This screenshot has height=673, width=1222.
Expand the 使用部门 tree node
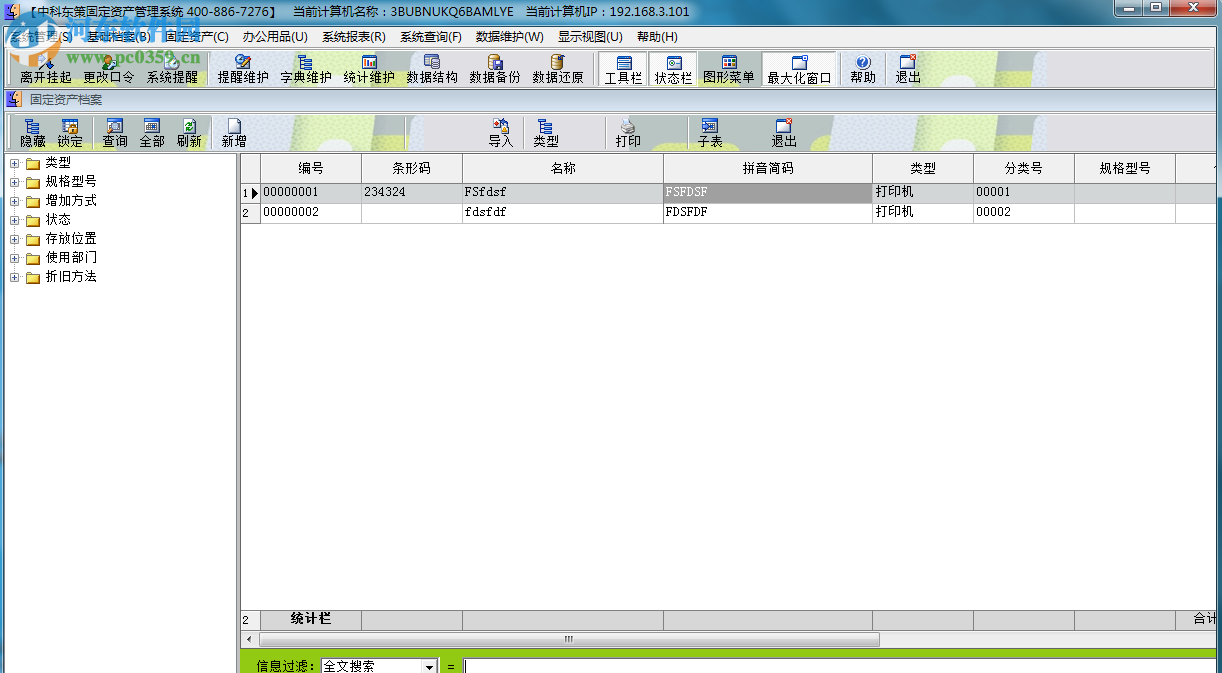coord(15,258)
